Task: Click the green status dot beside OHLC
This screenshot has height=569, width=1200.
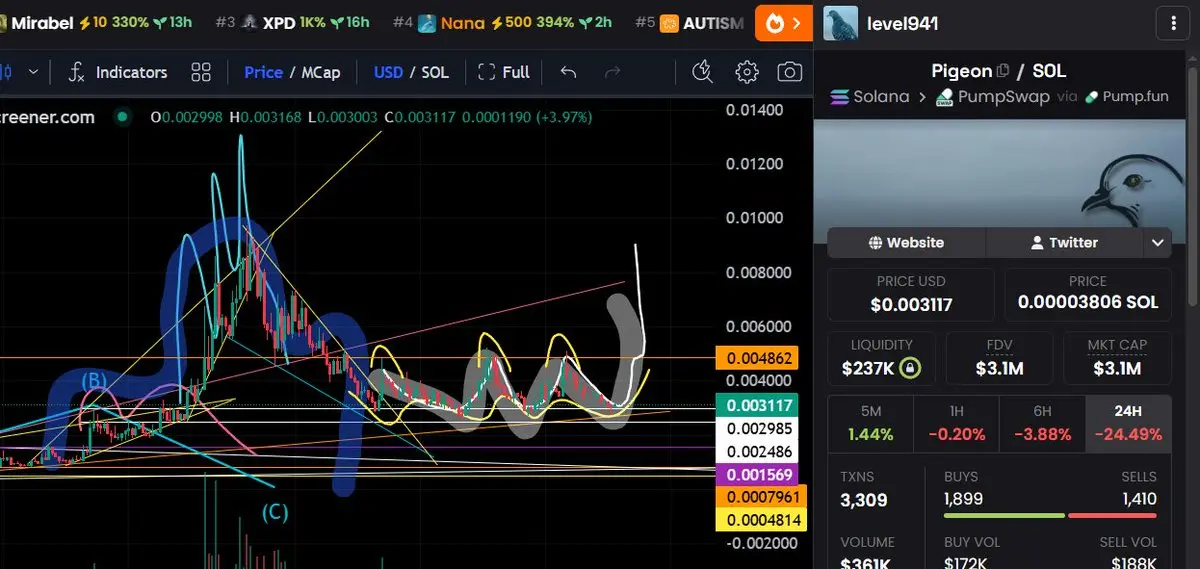Action: coord(123,117)
